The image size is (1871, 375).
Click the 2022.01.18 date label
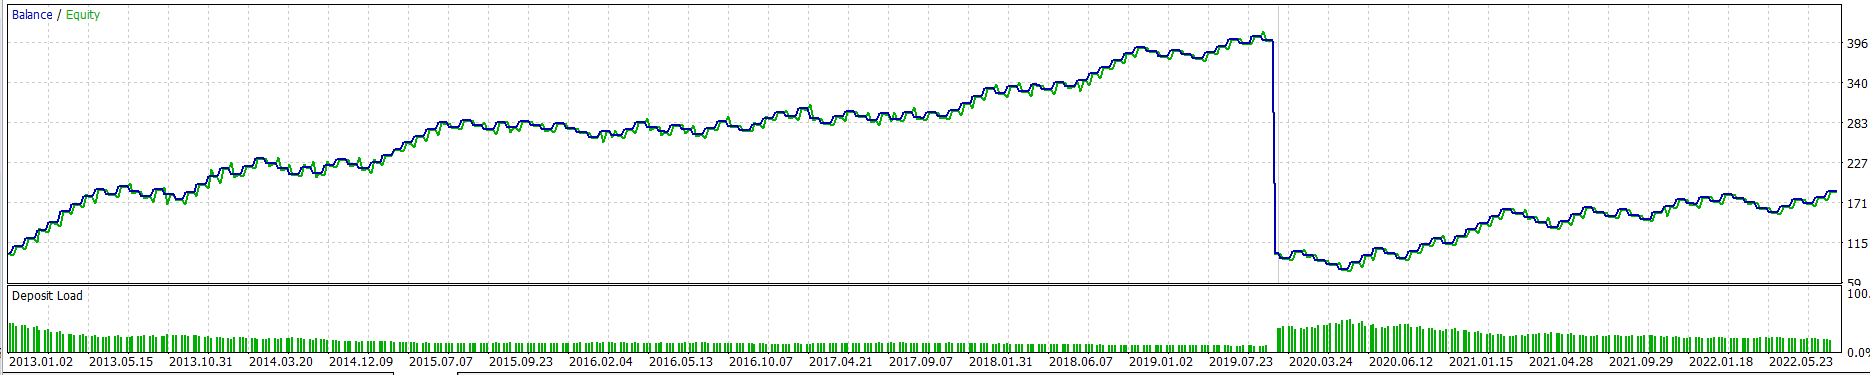click(x=1721, y=362)
